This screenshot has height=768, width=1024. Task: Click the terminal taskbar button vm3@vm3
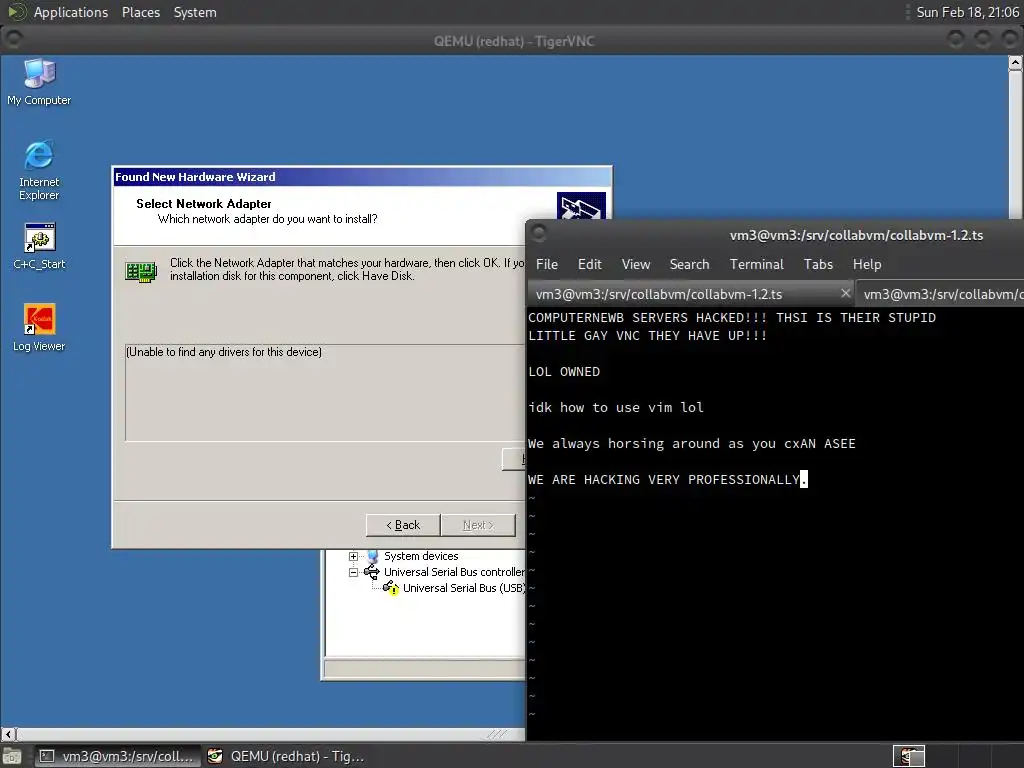click(118, 756)
